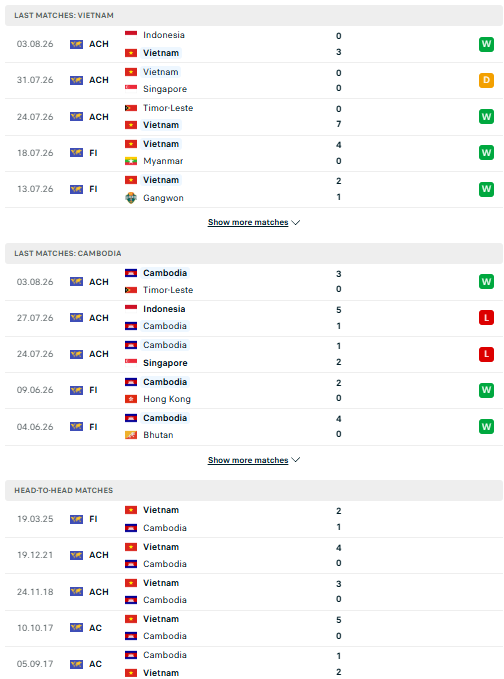This screenshot has height=679, width=504.
Task: Open the Singapore team link in the 31.07.26 match
Action: [x=165, y=89]
